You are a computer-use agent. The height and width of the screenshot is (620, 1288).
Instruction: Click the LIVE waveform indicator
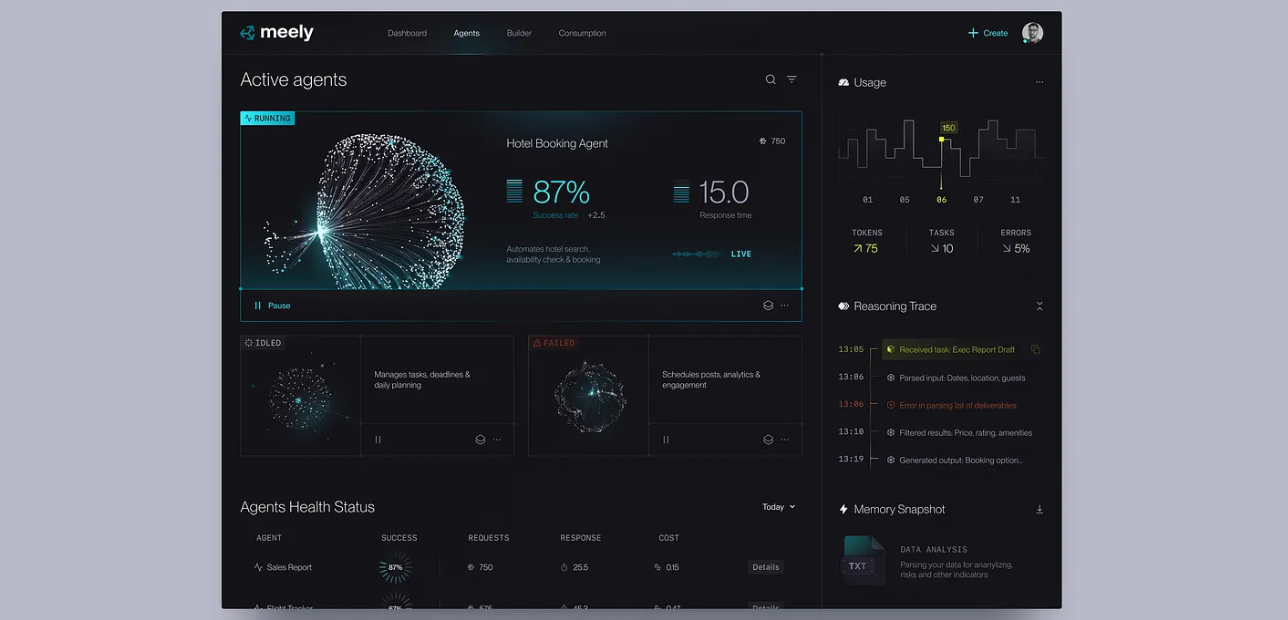coord(712,254)
